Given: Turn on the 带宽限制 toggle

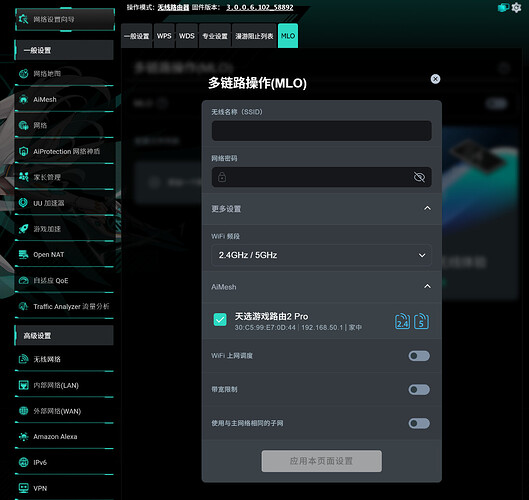Looking at the screenshot, I should [x=419, y=389].
